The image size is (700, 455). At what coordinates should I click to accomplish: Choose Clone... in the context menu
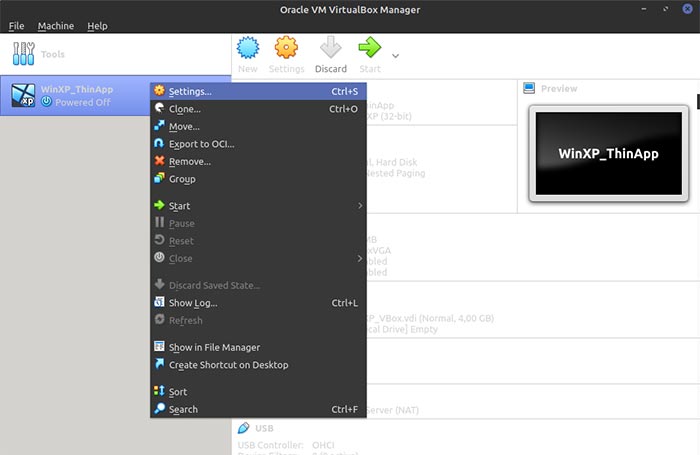pos(258,109)
